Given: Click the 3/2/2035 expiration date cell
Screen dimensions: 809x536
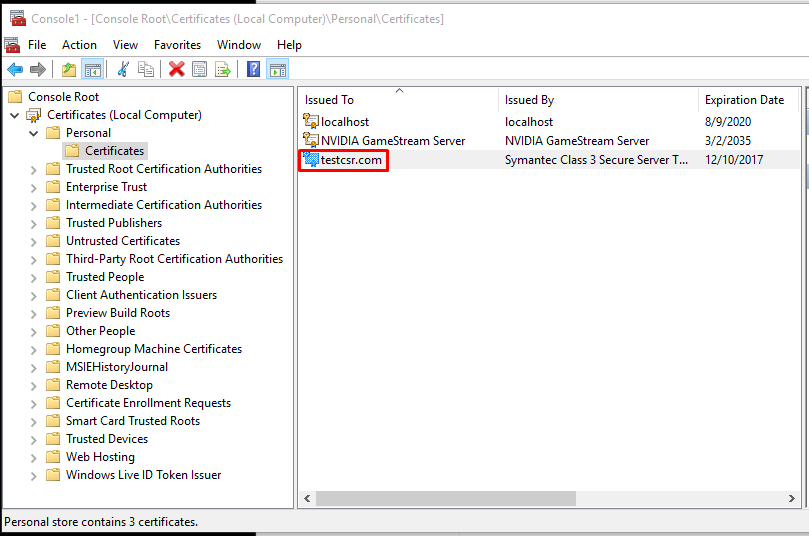Looking at the screenshot, I should [728, 141].
